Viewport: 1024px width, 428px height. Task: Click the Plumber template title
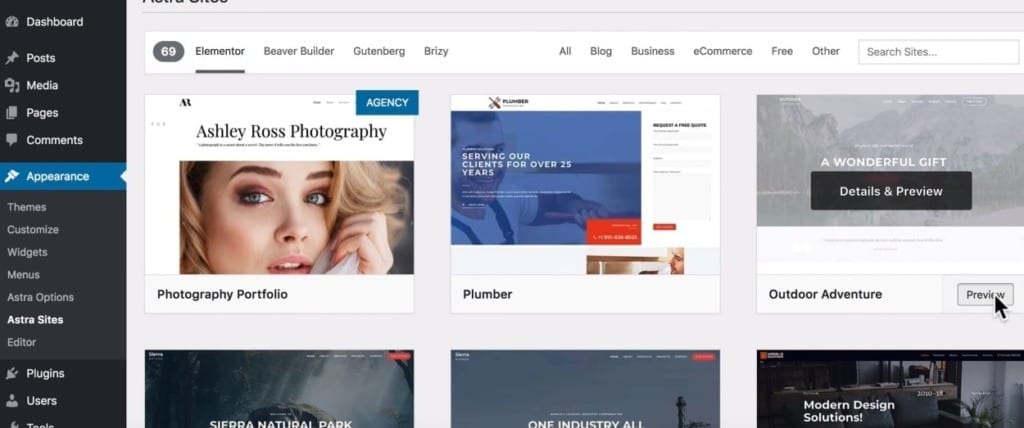click(x=487, y=294)
